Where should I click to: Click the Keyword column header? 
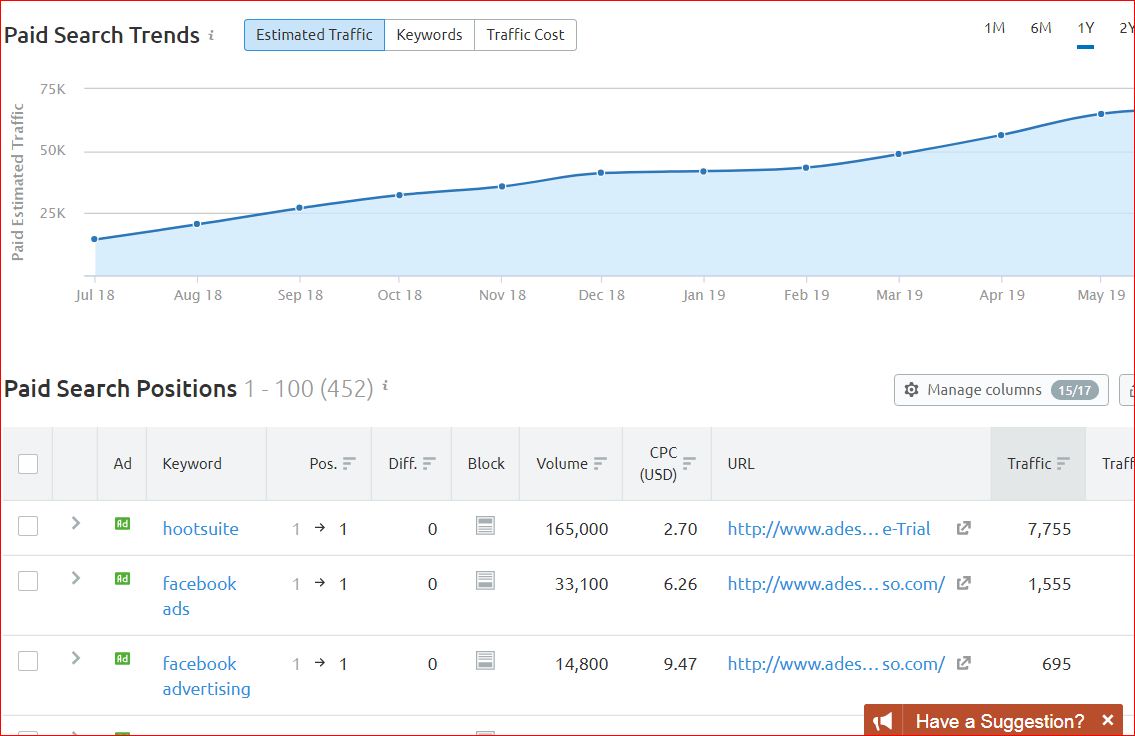pos(192,464)
